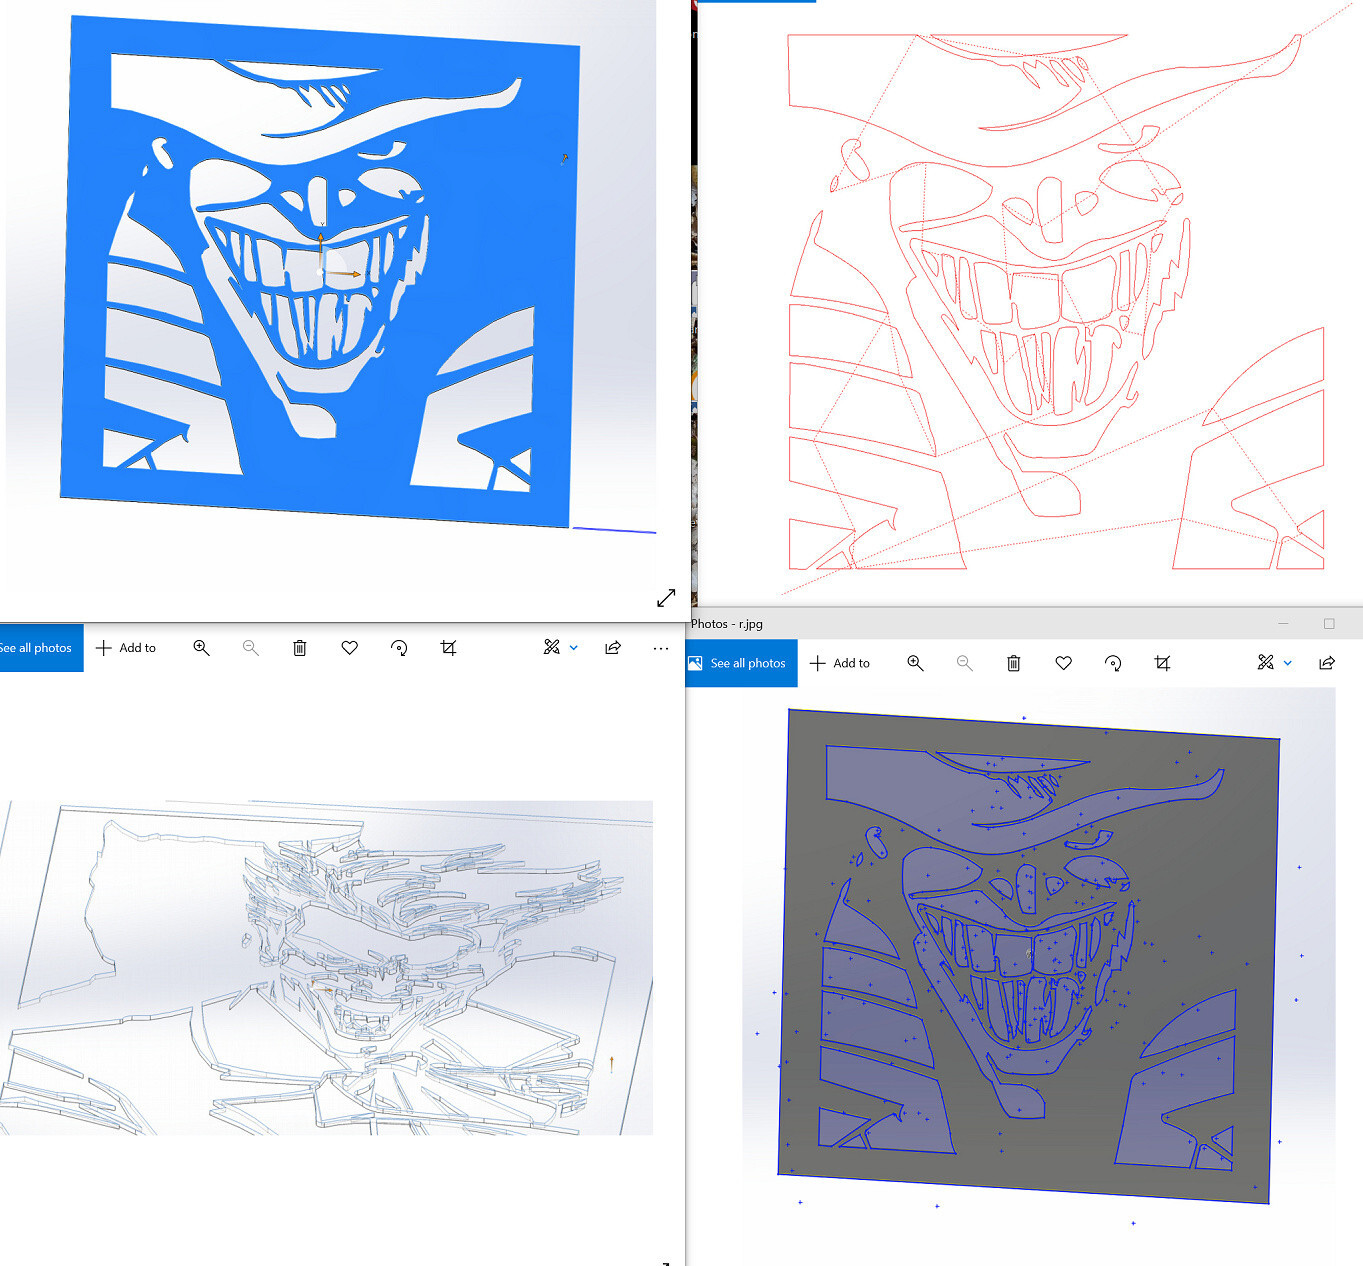Share the r.jpg photo

coord(1327,662)
